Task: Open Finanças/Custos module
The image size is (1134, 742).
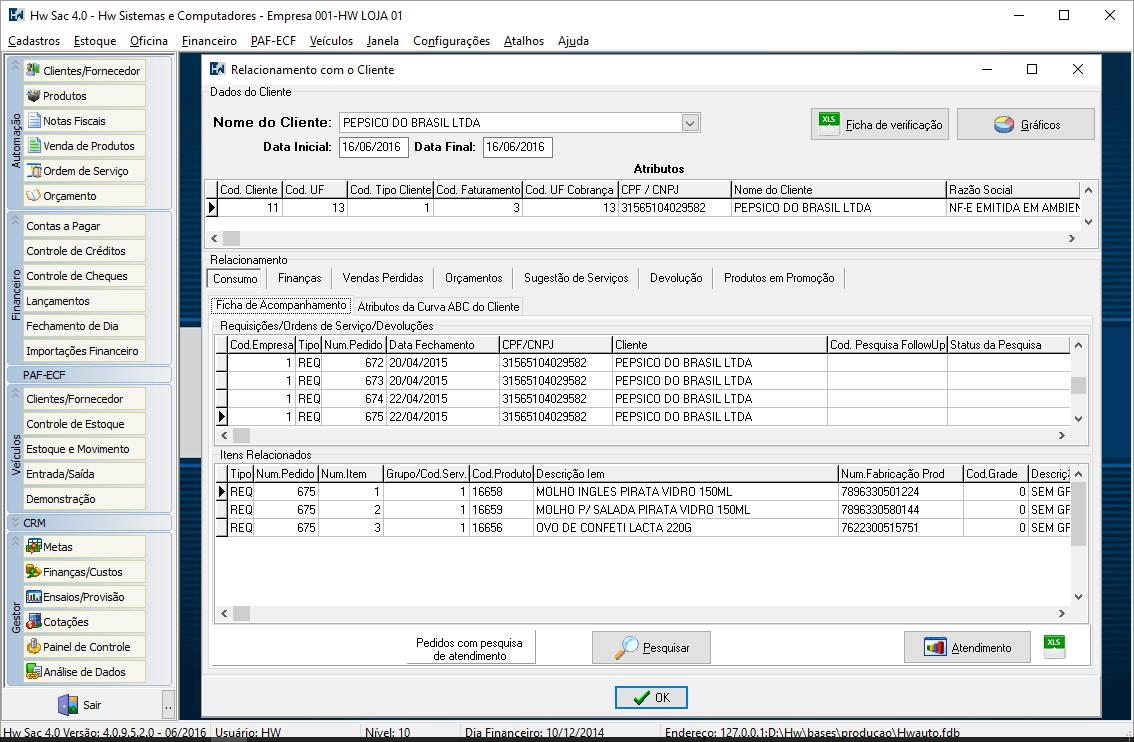Action: (x=85, y=572)
